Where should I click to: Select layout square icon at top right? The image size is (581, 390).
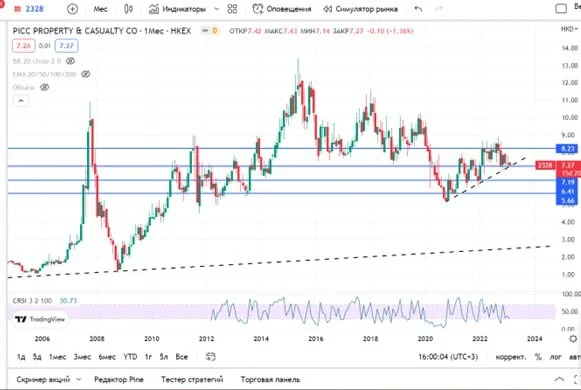(x=561, y=9)
